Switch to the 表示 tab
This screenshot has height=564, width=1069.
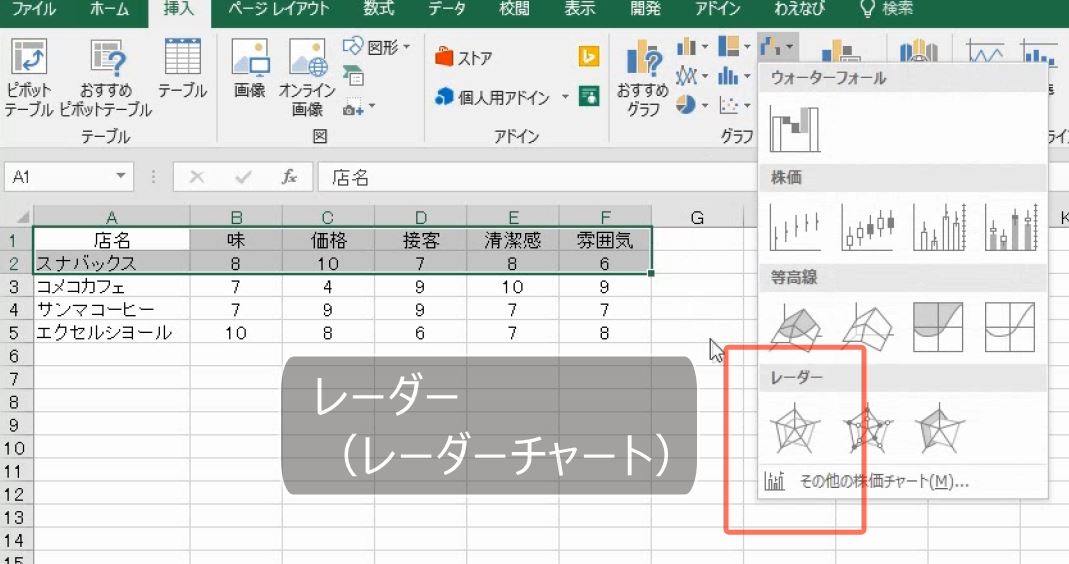pyautogui.click(x=580, y=9)
